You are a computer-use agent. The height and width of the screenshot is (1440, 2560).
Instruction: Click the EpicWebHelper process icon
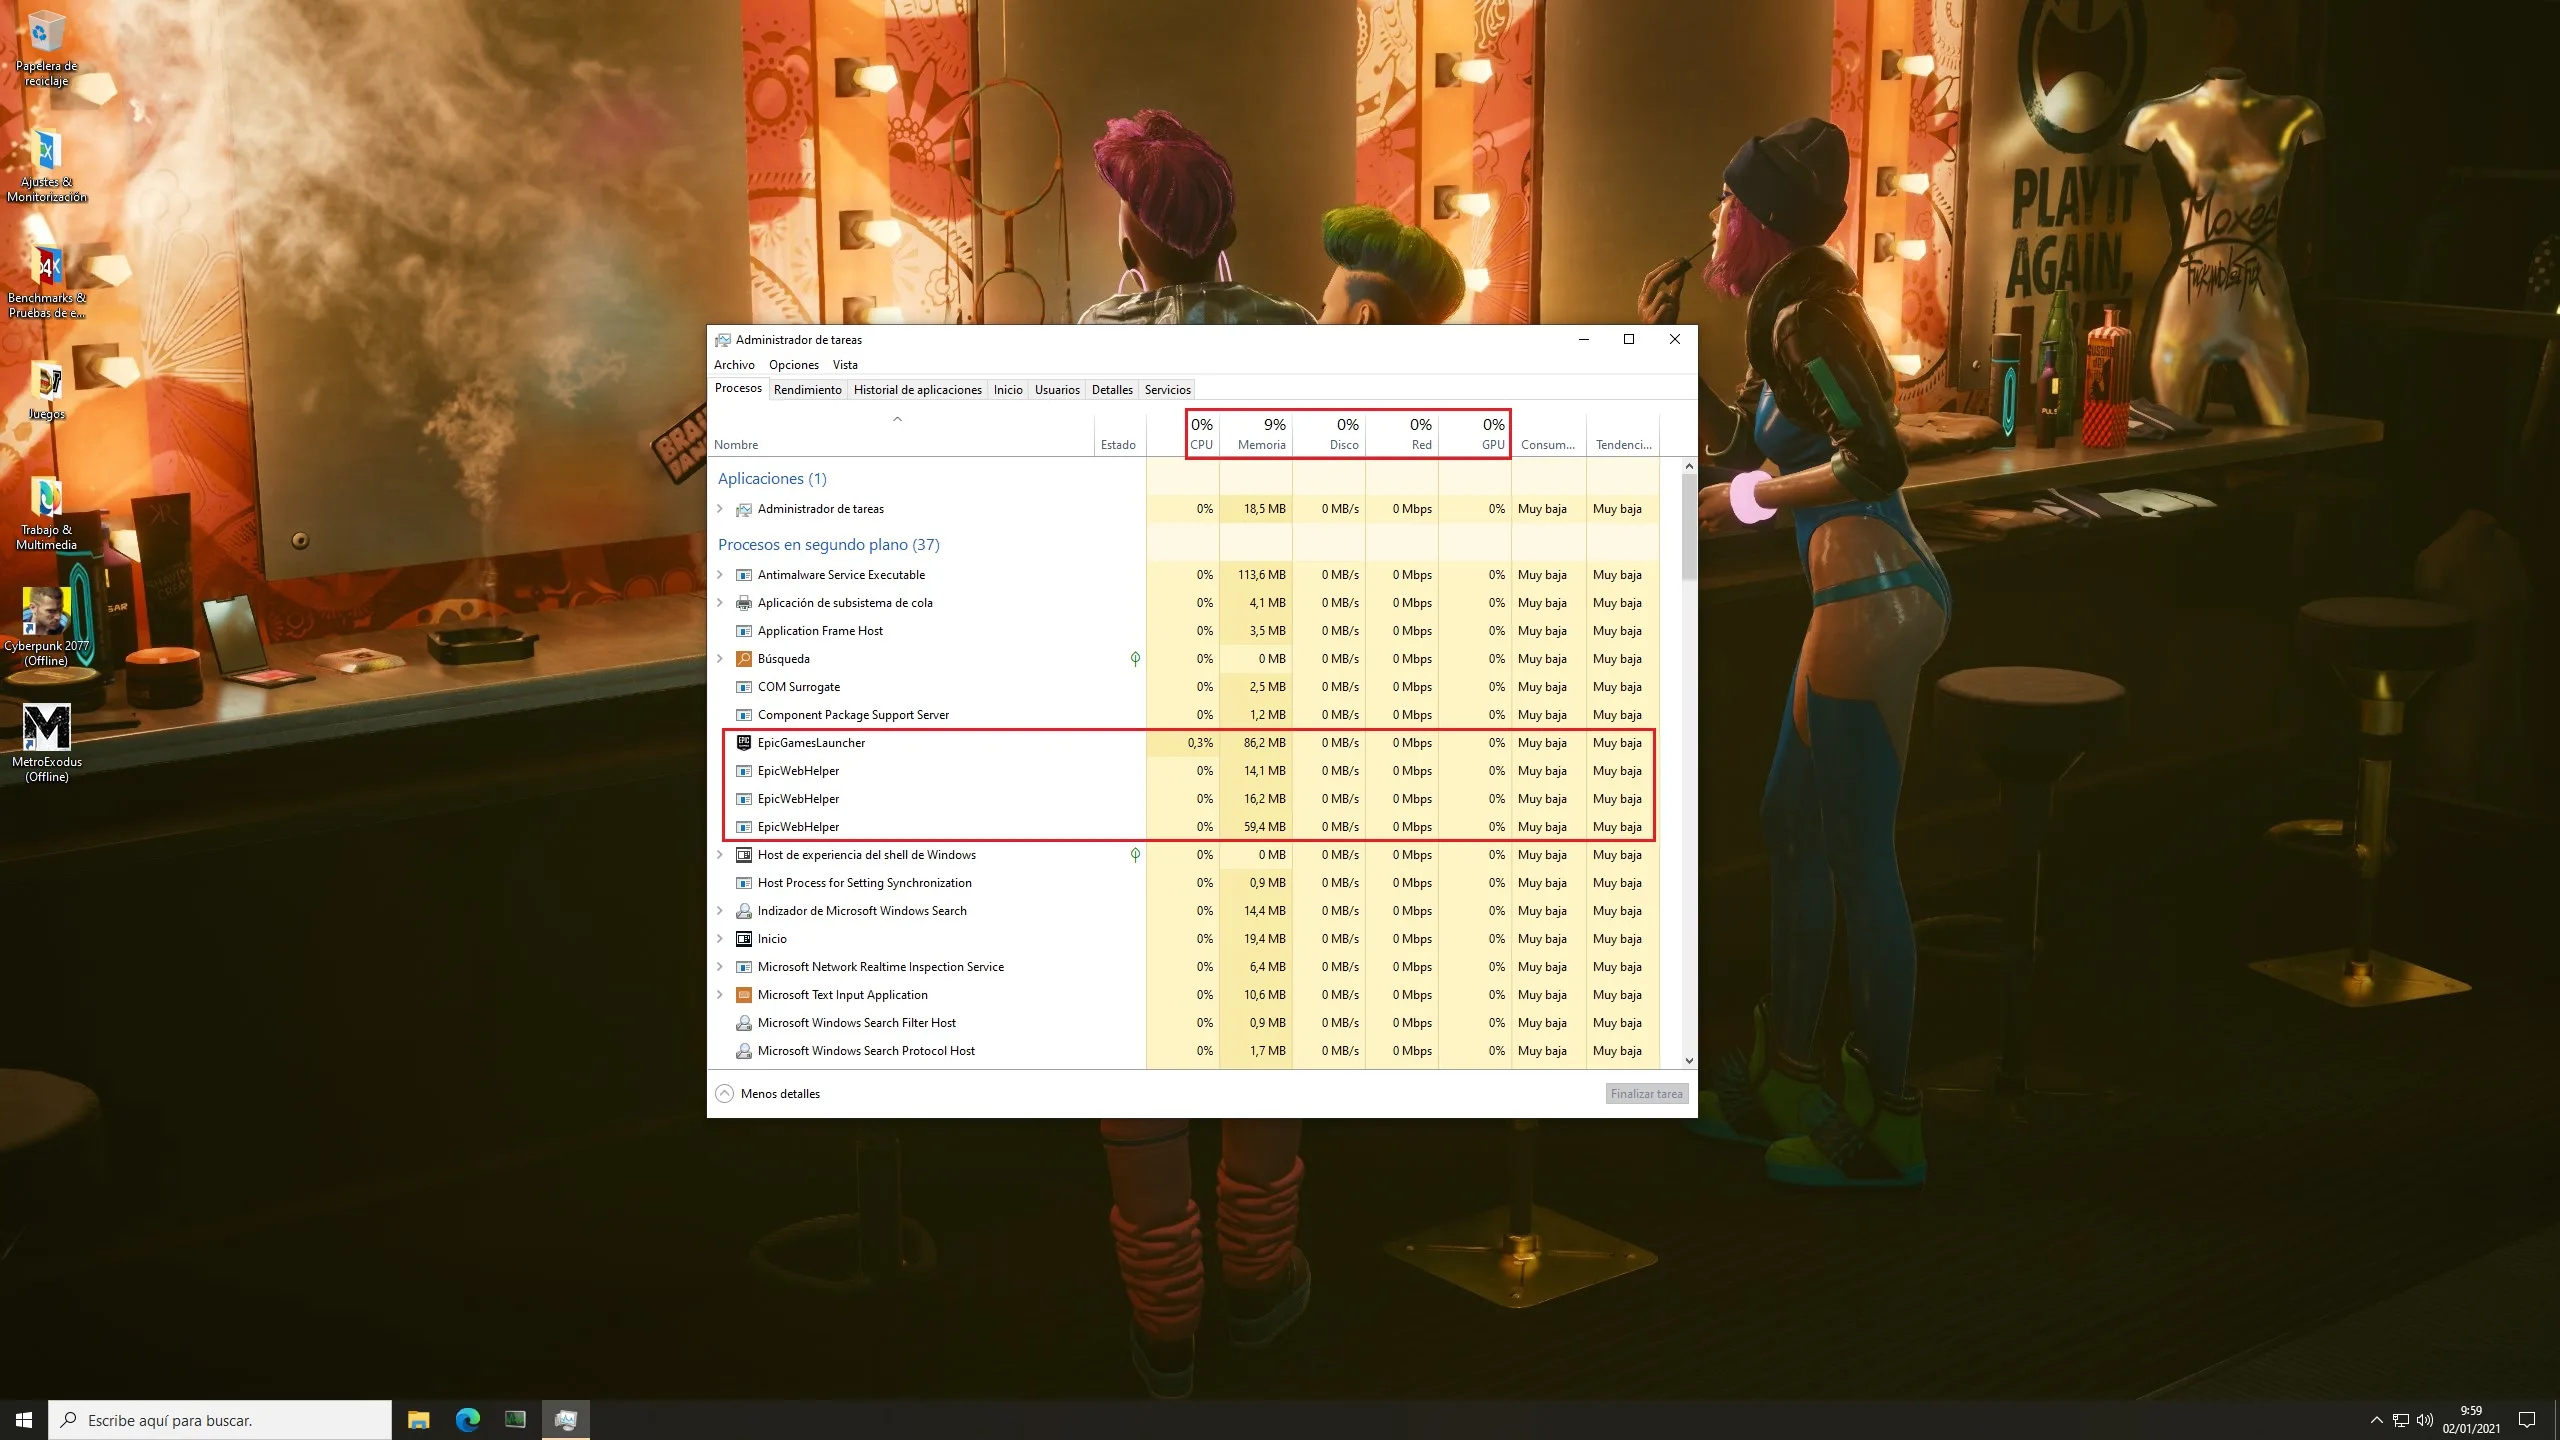tap(744, 770)
